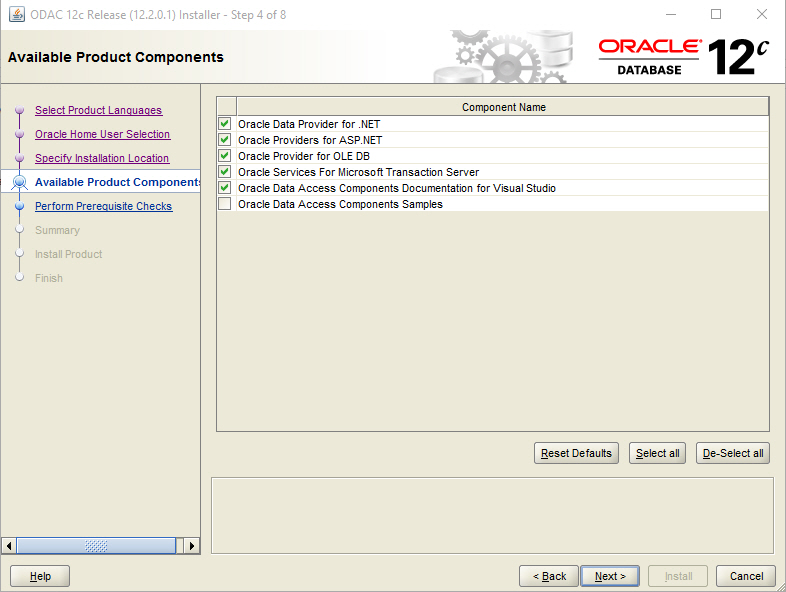Click the steps panel horizontal scrollbar thumb
Viewport: 786px width, 592px height.
pos(96,545)
